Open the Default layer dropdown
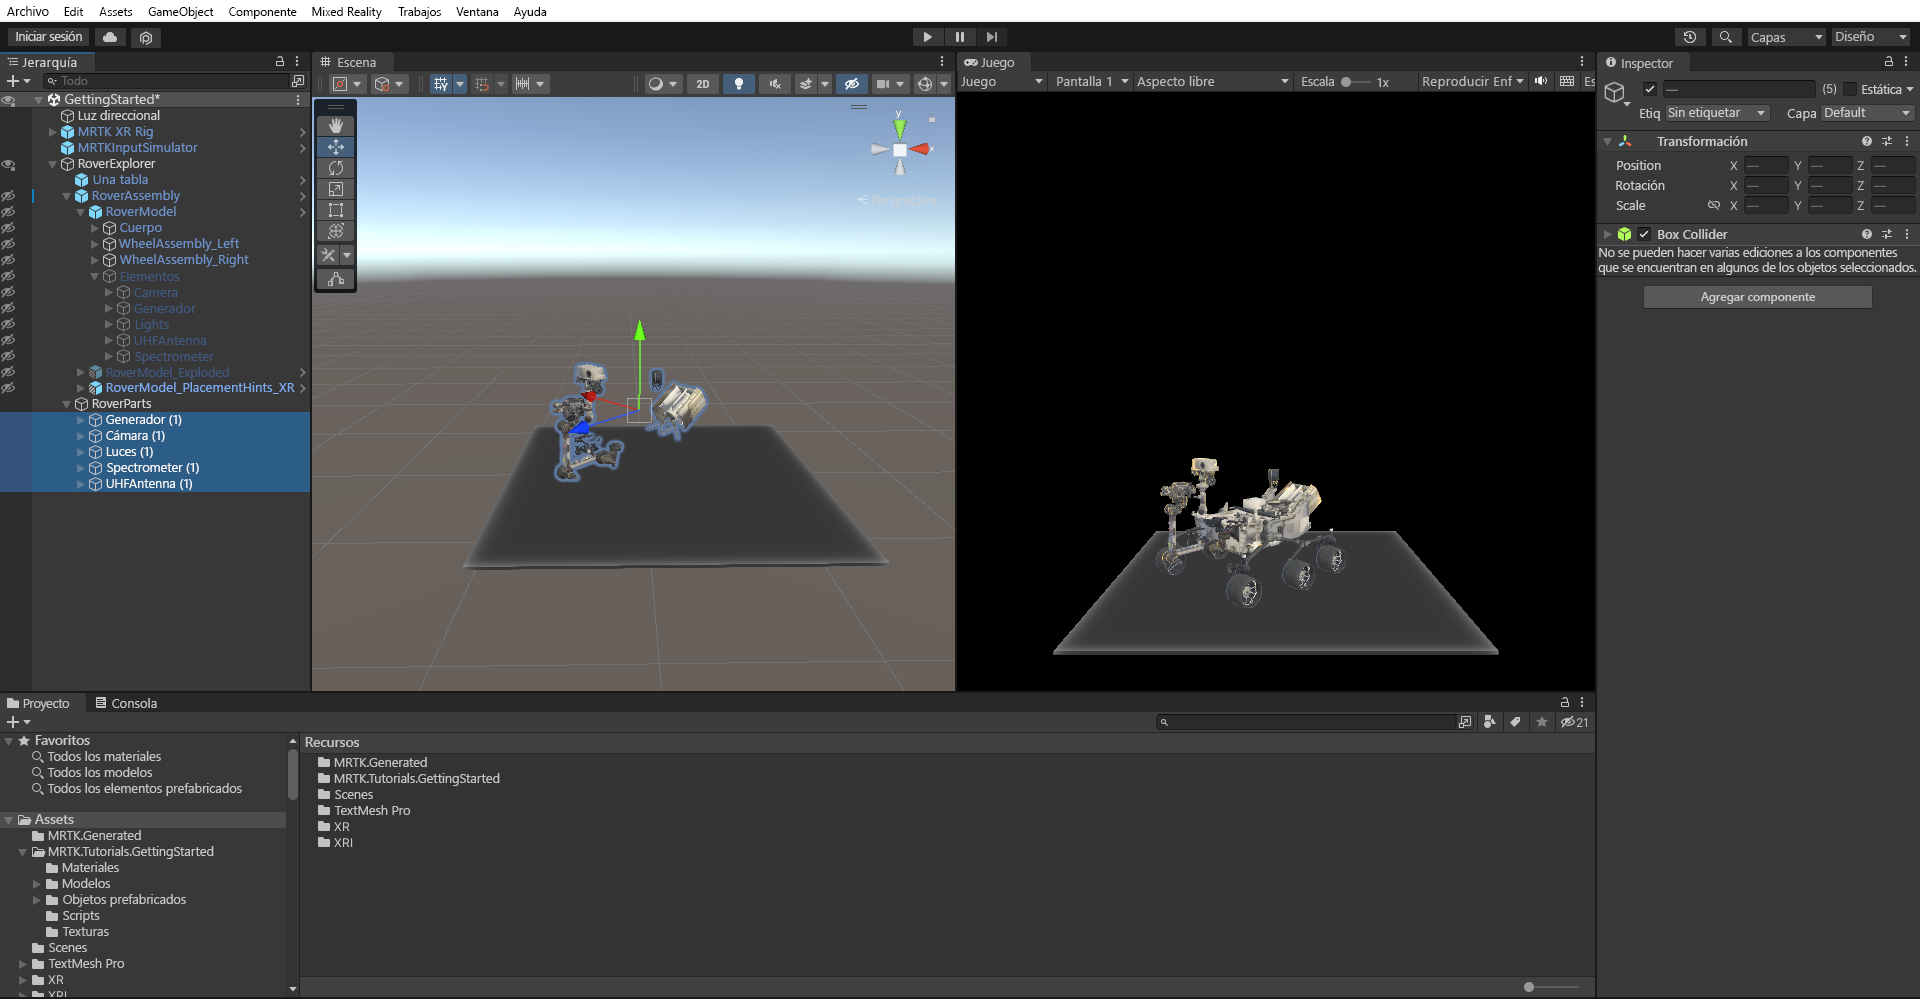Image resolution: width=1920 pixels, height=999 pixels. [x=1867, y=113]
